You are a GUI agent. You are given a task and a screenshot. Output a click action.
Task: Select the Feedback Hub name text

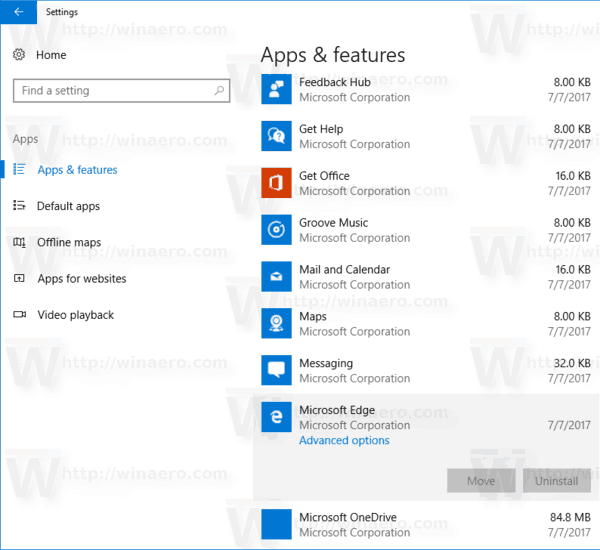point(335,82)
